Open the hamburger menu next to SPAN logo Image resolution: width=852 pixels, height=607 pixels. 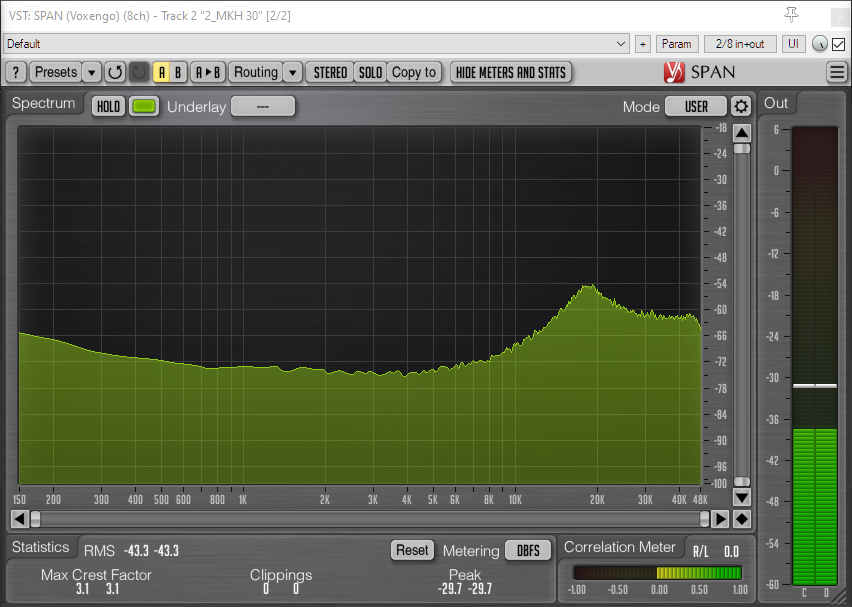point(837,72)
